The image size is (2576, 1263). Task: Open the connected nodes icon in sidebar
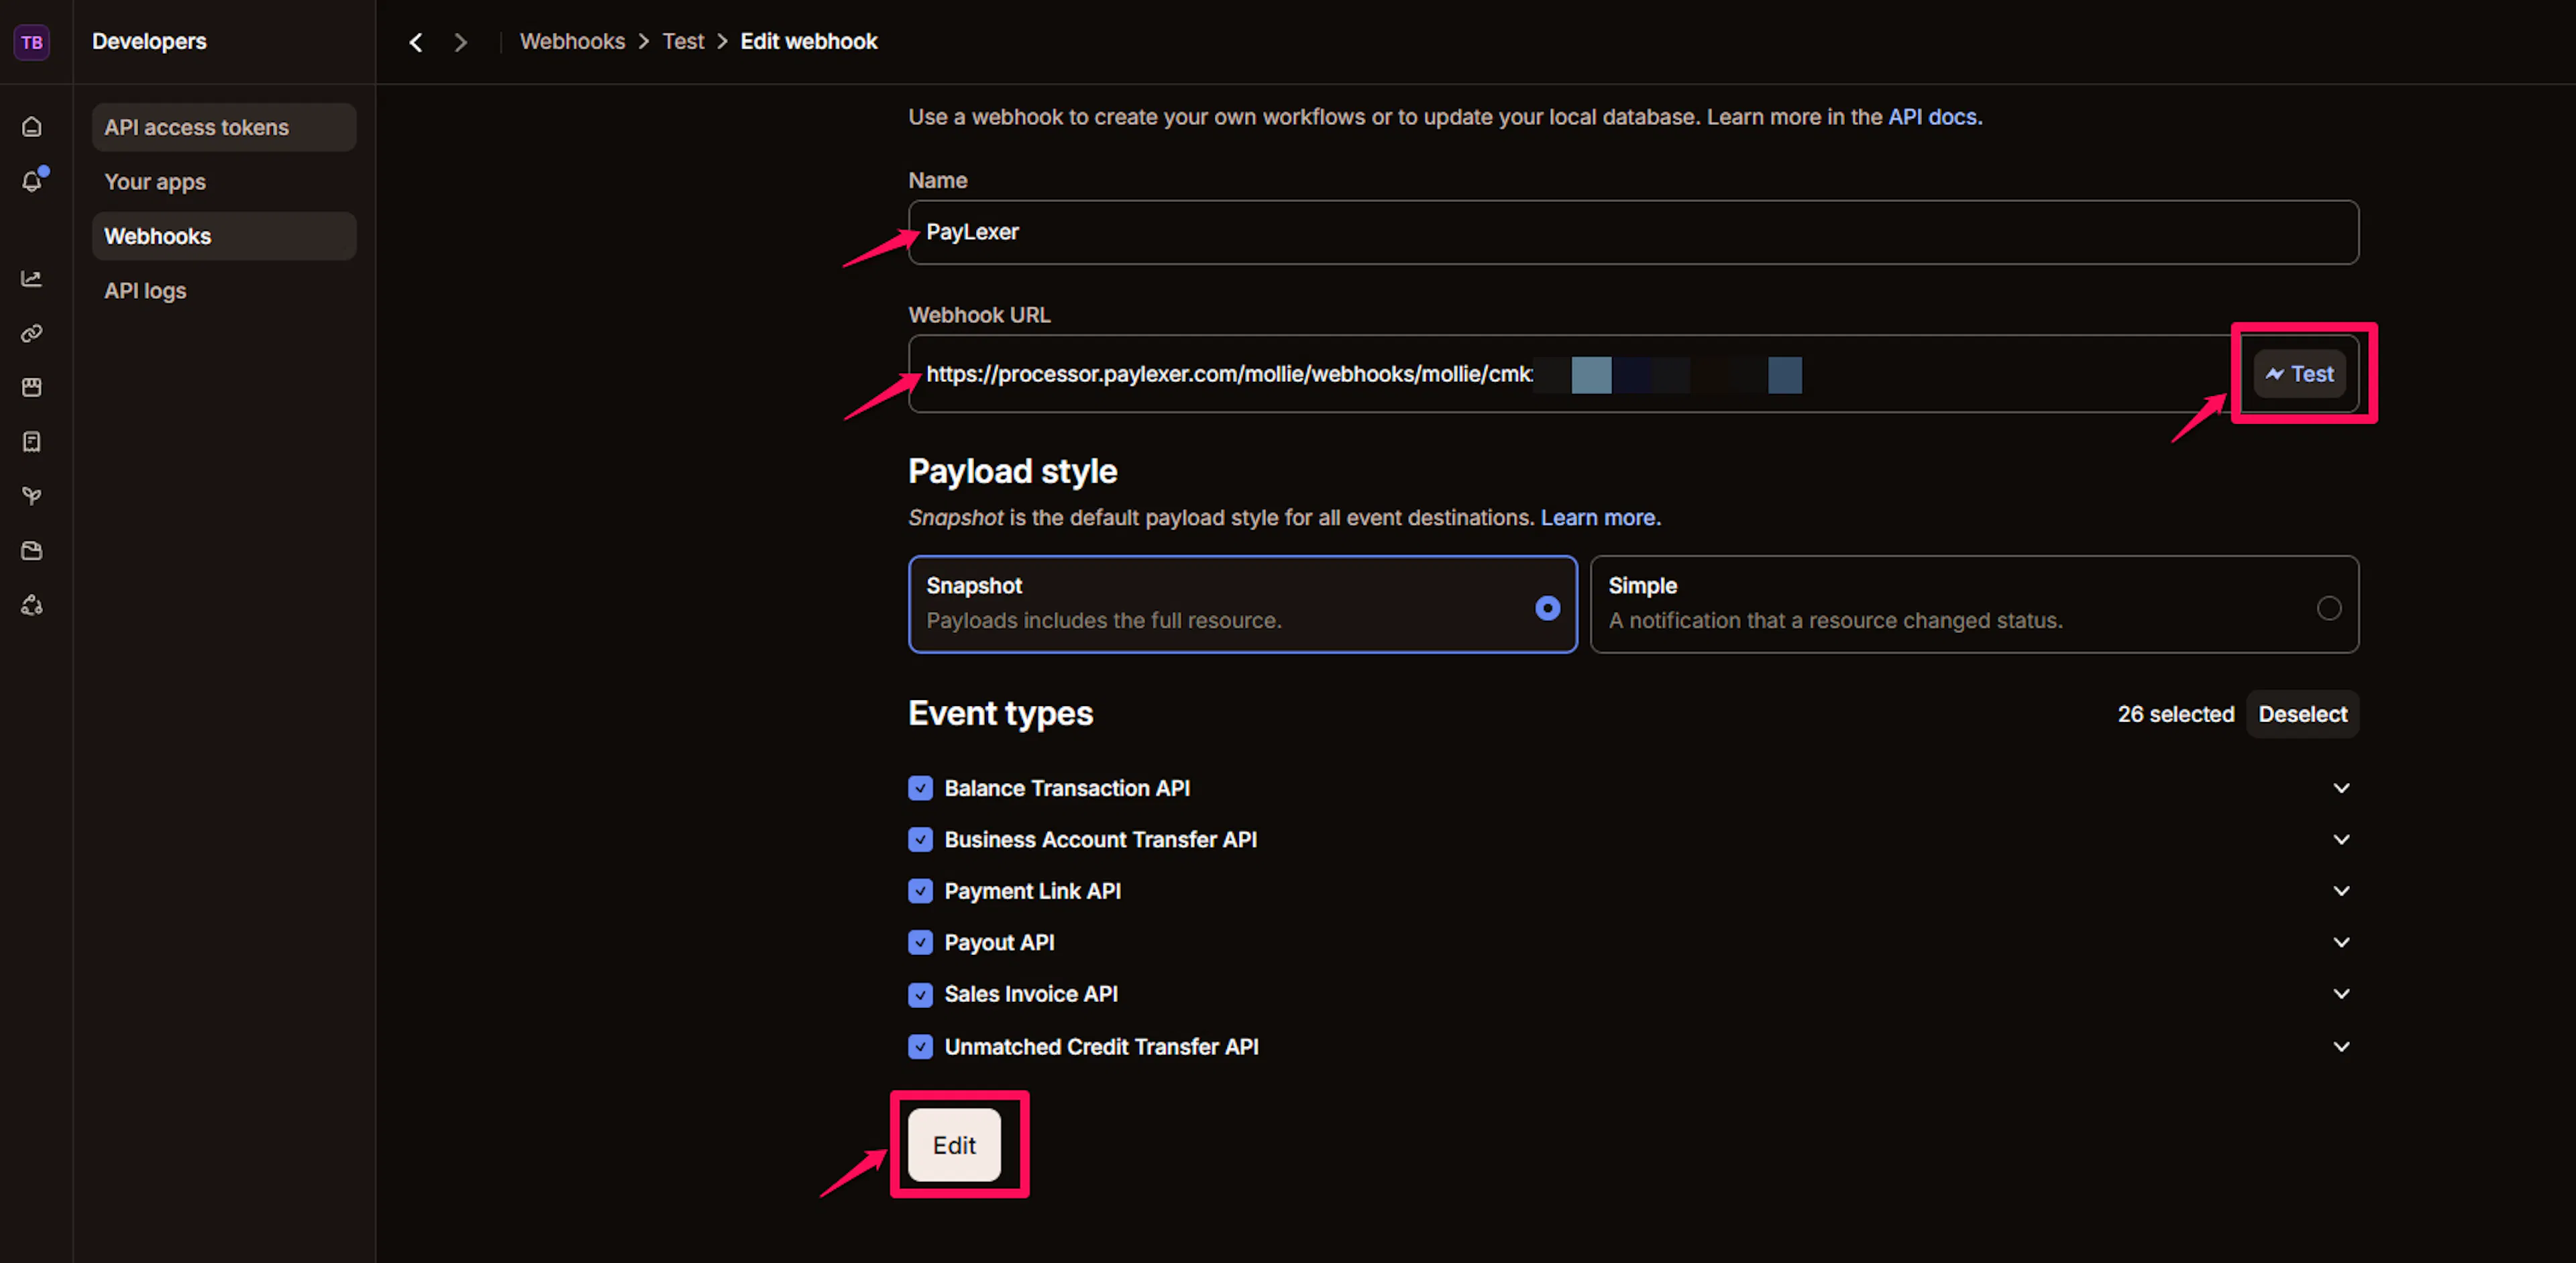click(x=32, y=605)
